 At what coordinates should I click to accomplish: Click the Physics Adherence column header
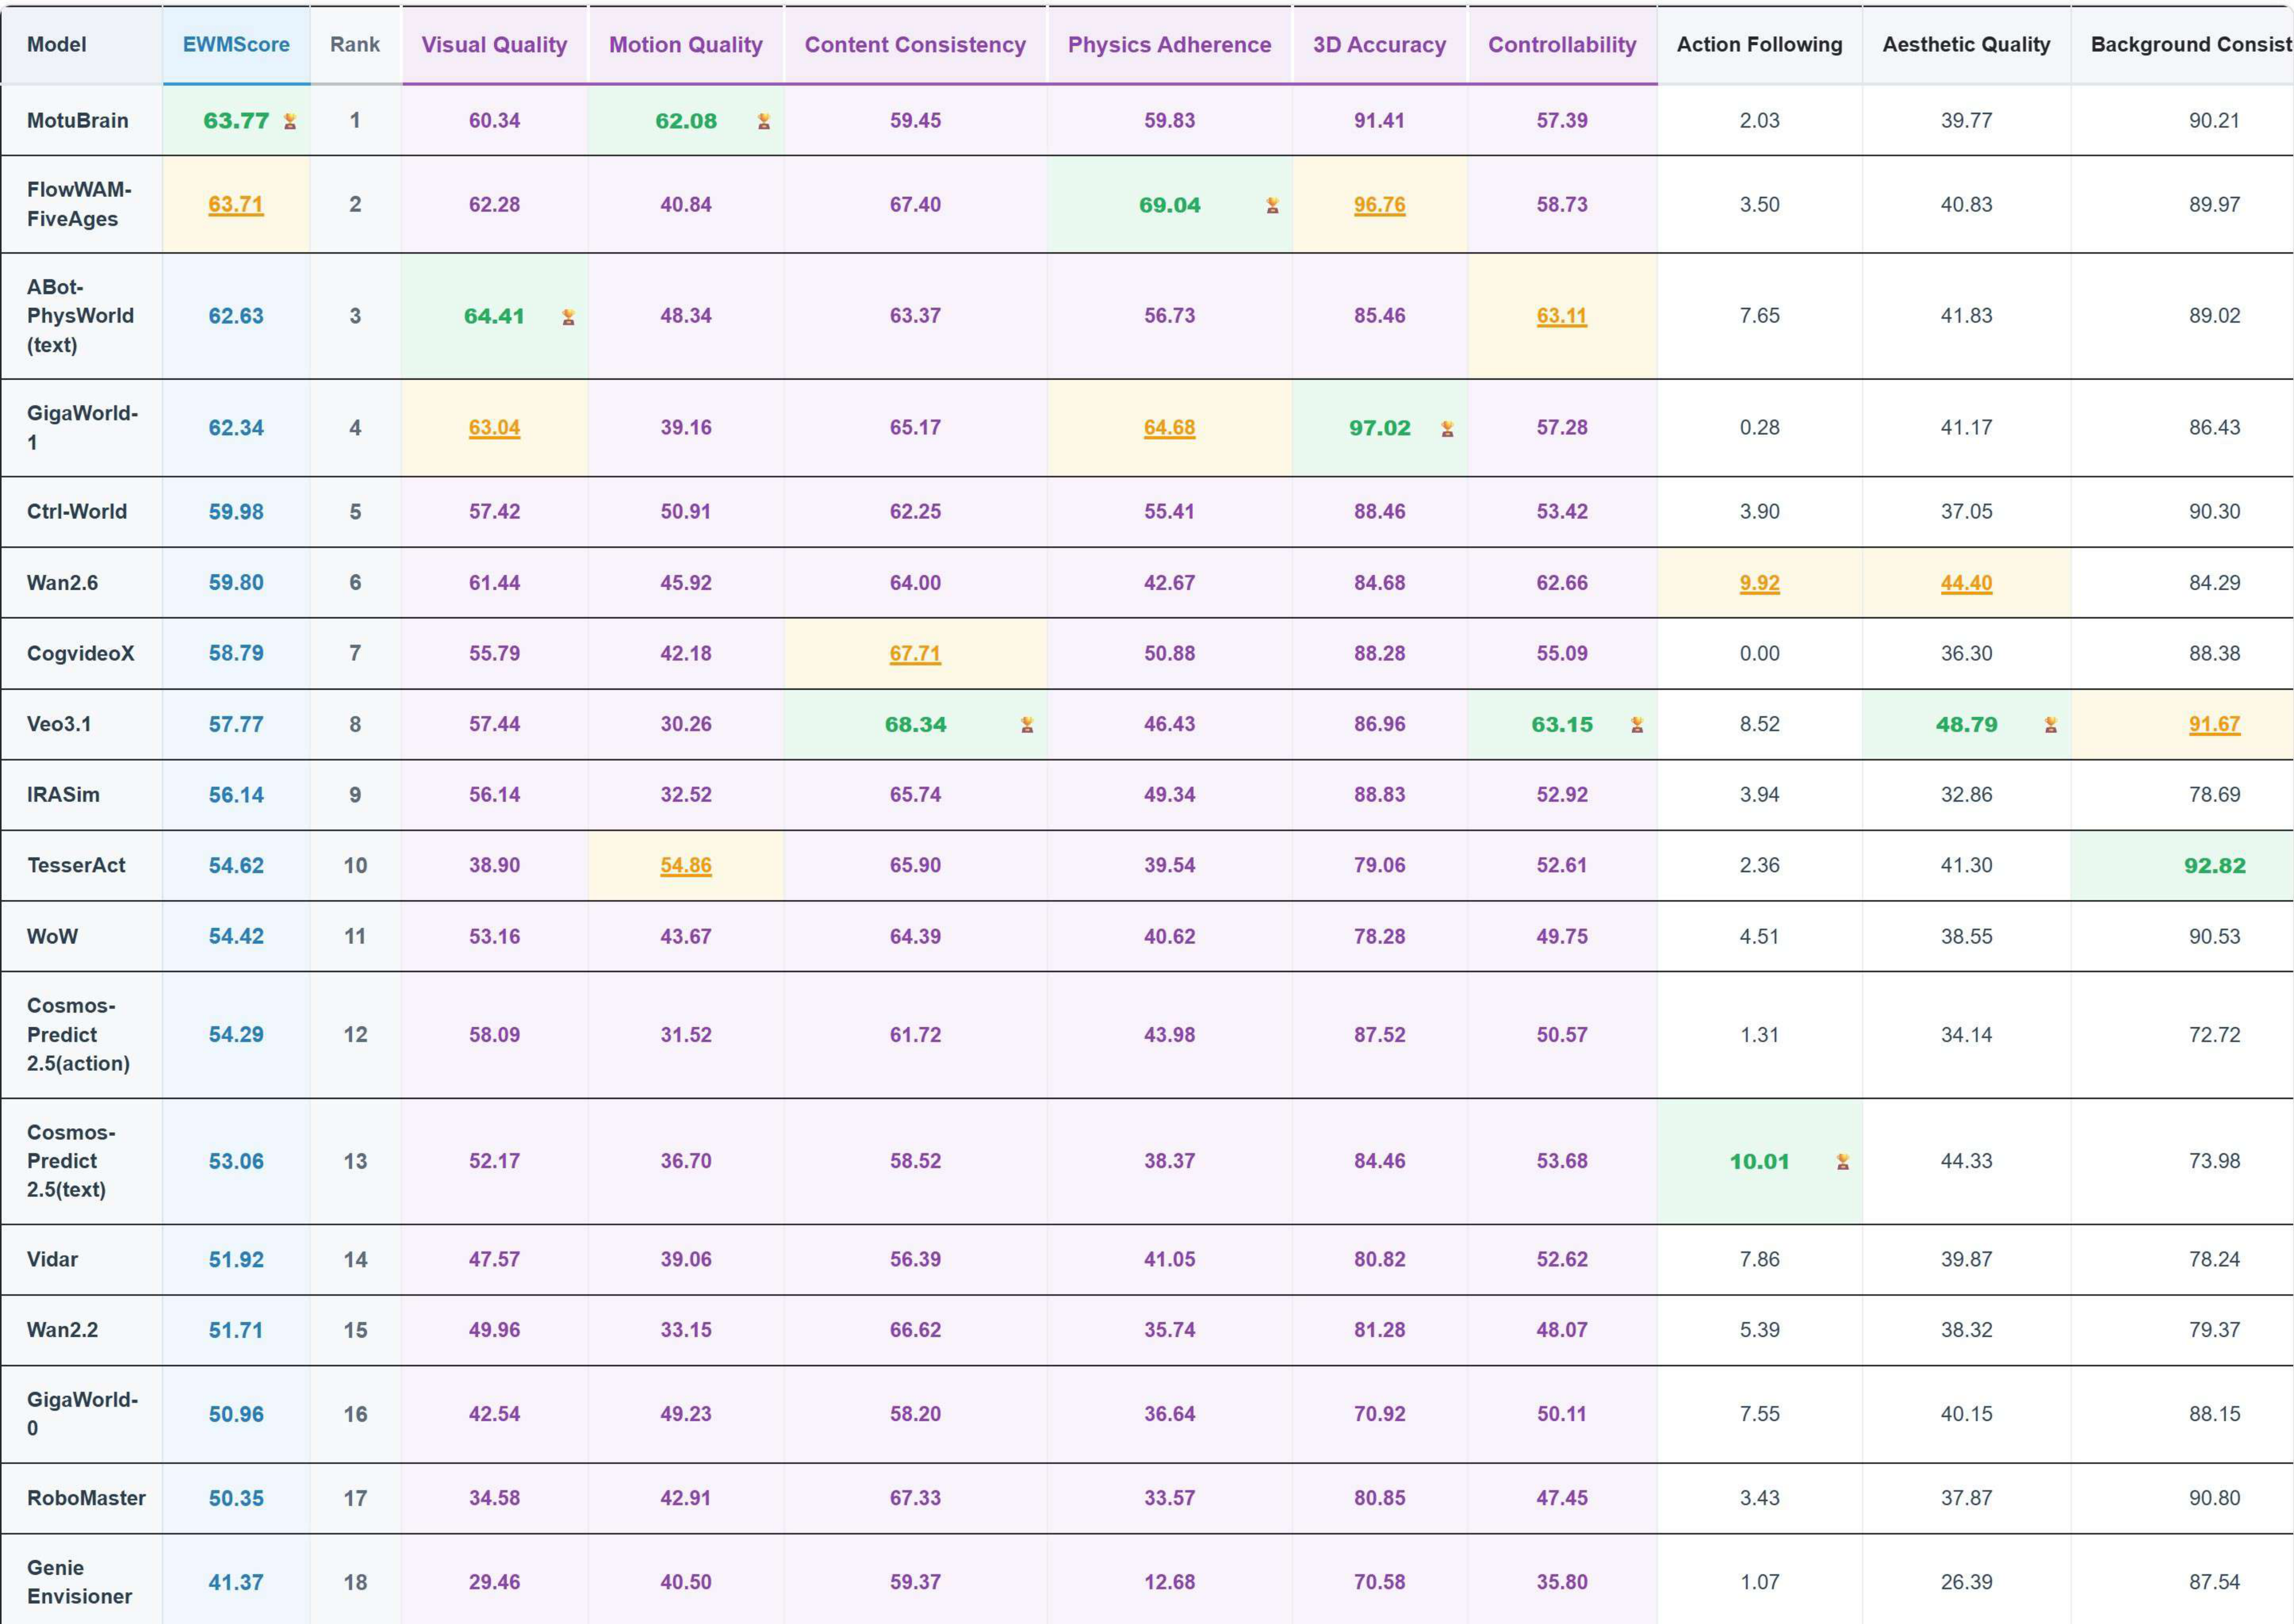pos(1169,45)
